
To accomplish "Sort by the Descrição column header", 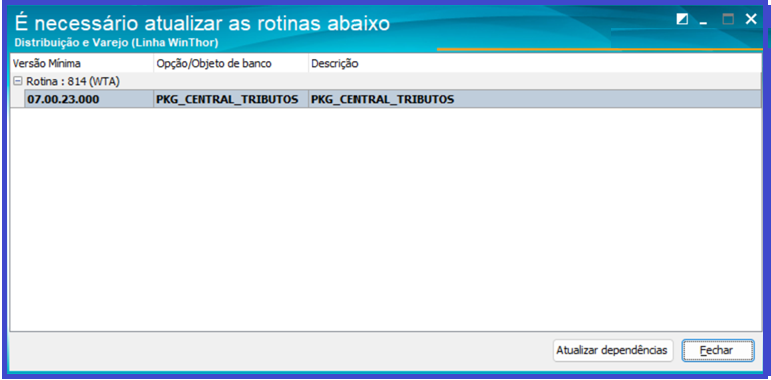I will (x=534, y=63).
